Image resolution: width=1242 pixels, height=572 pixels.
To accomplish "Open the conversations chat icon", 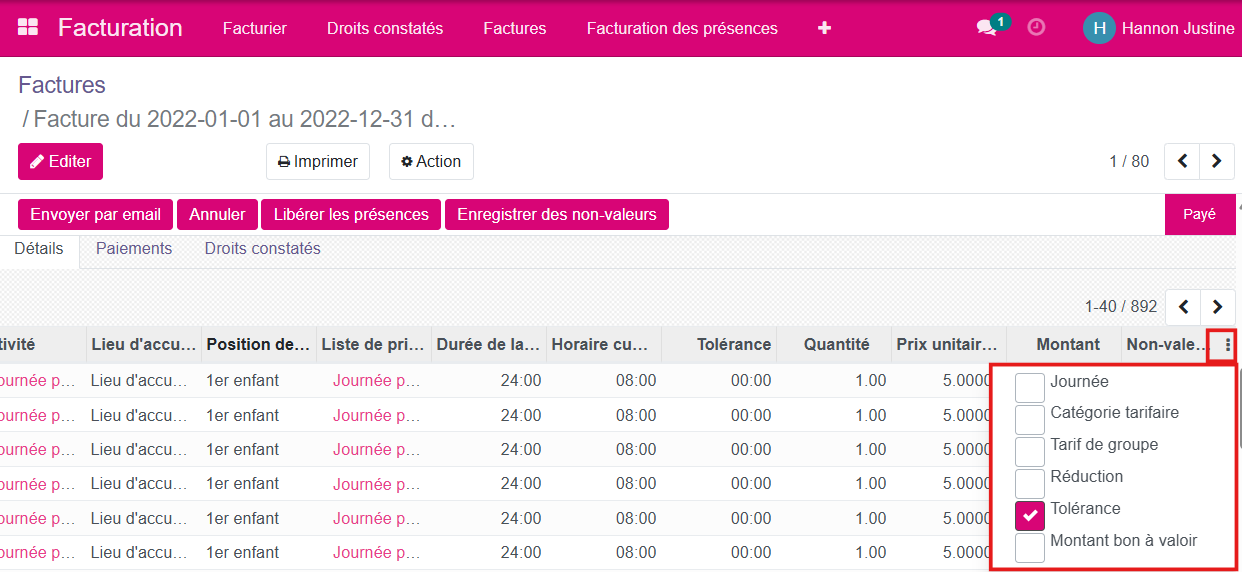I will pyautogui.click(x=987, y=28).
